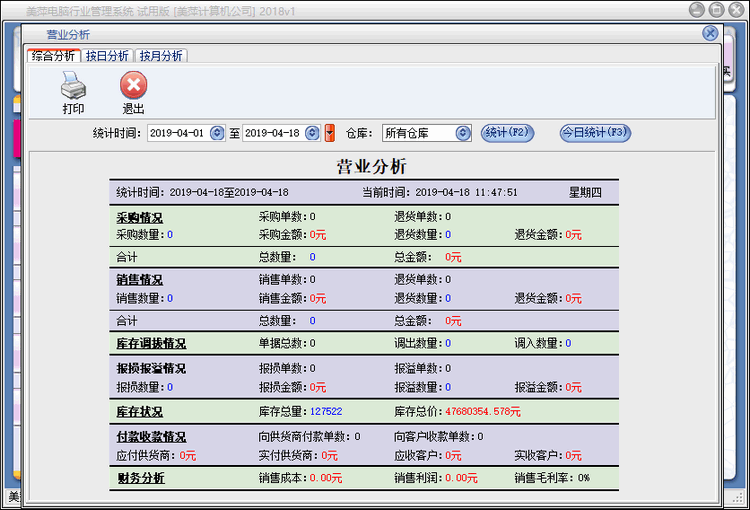Switch to the 综合分析 tab
Screen dimensions: 750x510
coord(52,56)
